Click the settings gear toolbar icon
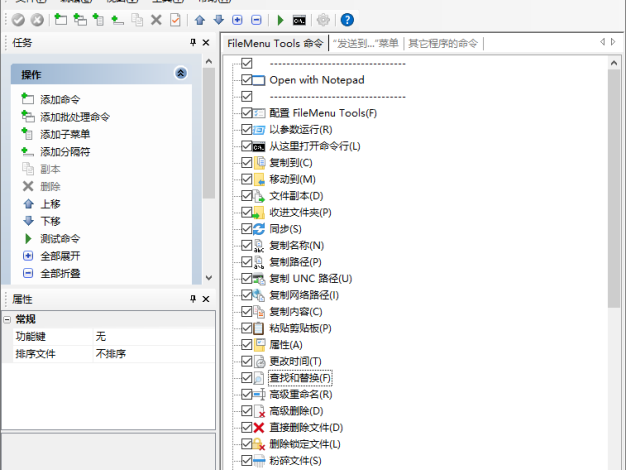The image size is (626, 470). click(323, 20)
